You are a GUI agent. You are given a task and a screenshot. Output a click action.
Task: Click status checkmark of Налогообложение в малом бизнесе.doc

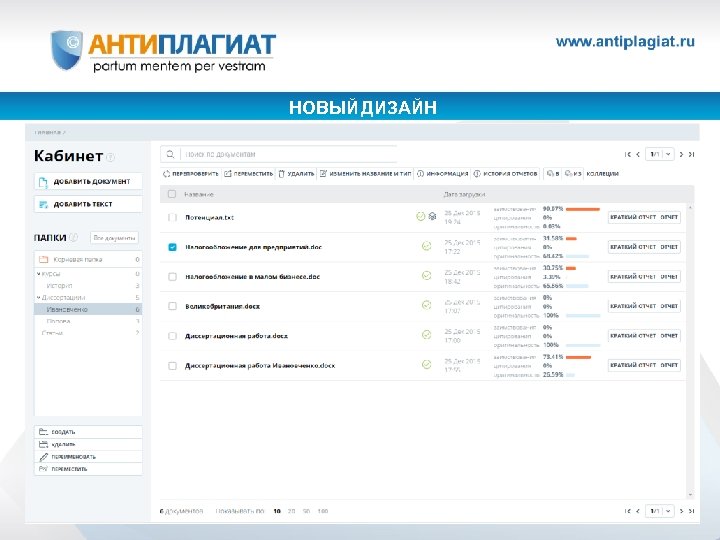click(427, 276)
